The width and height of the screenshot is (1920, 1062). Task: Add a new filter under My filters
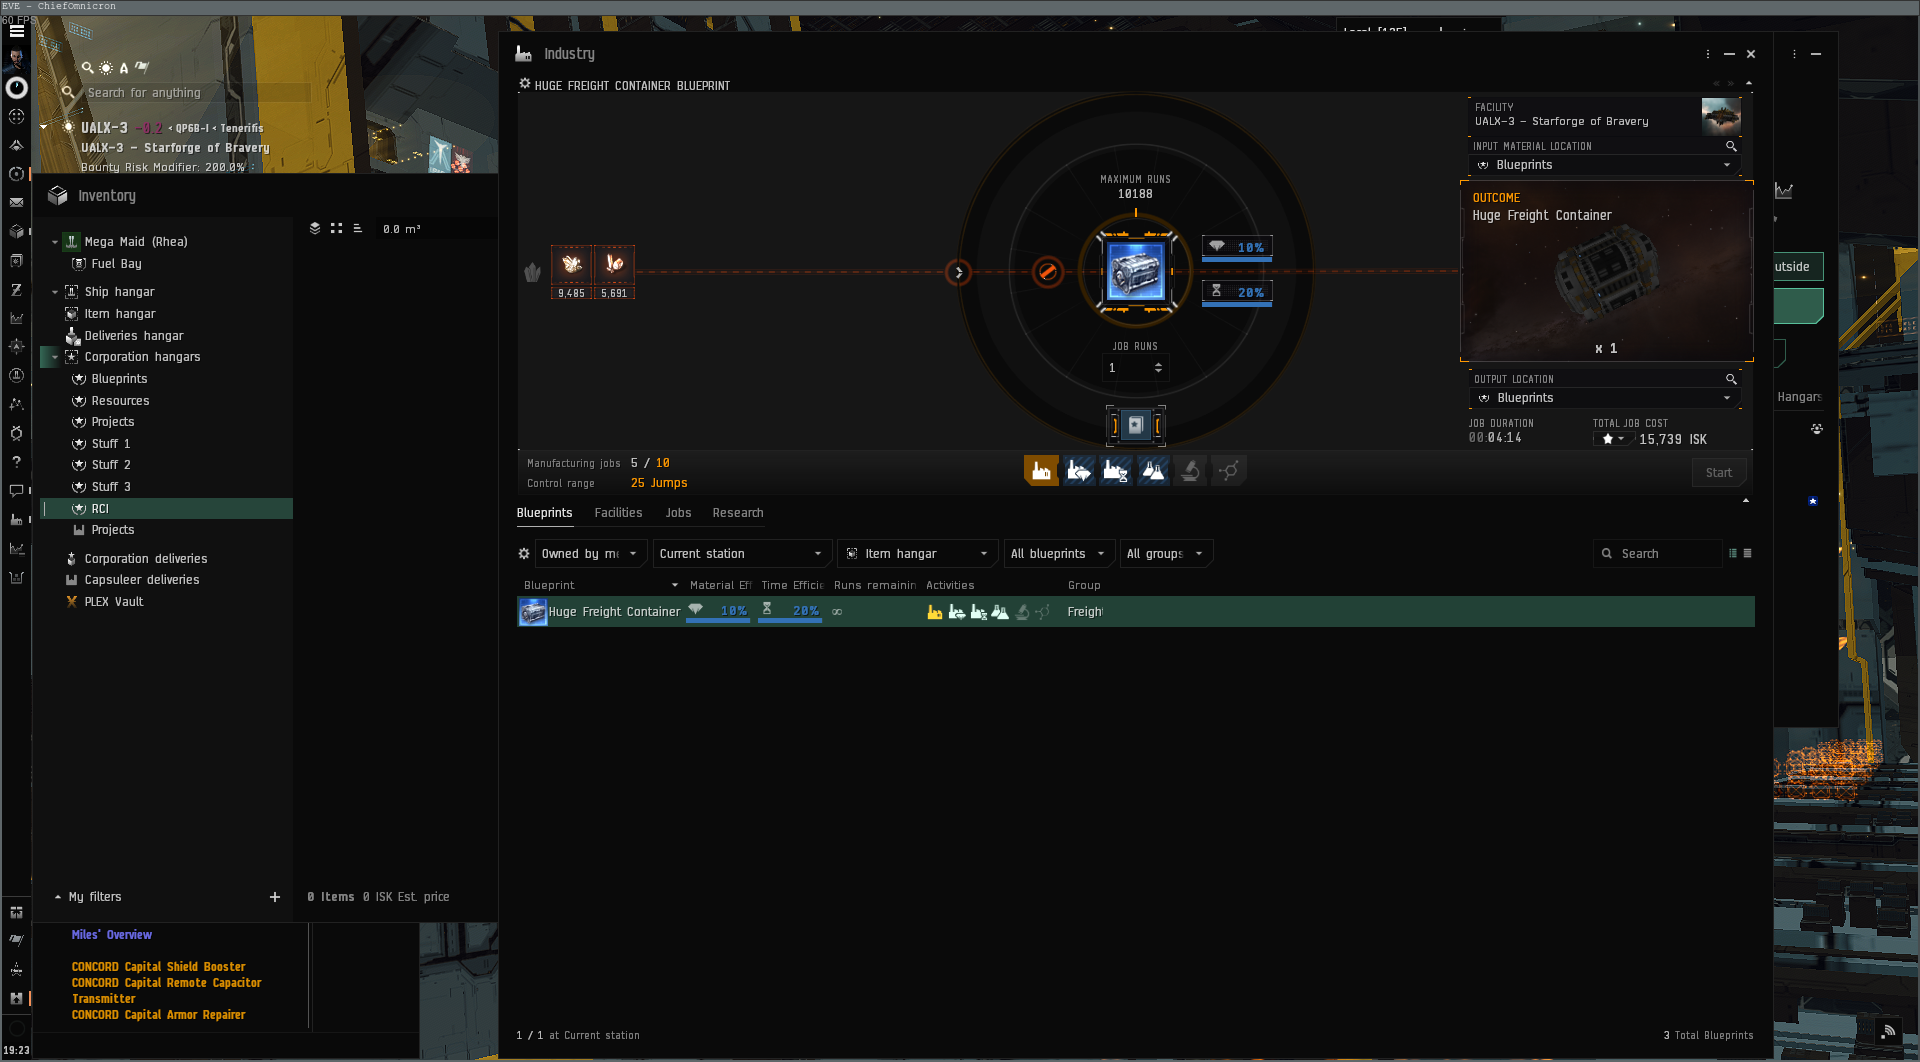[275, 897]
